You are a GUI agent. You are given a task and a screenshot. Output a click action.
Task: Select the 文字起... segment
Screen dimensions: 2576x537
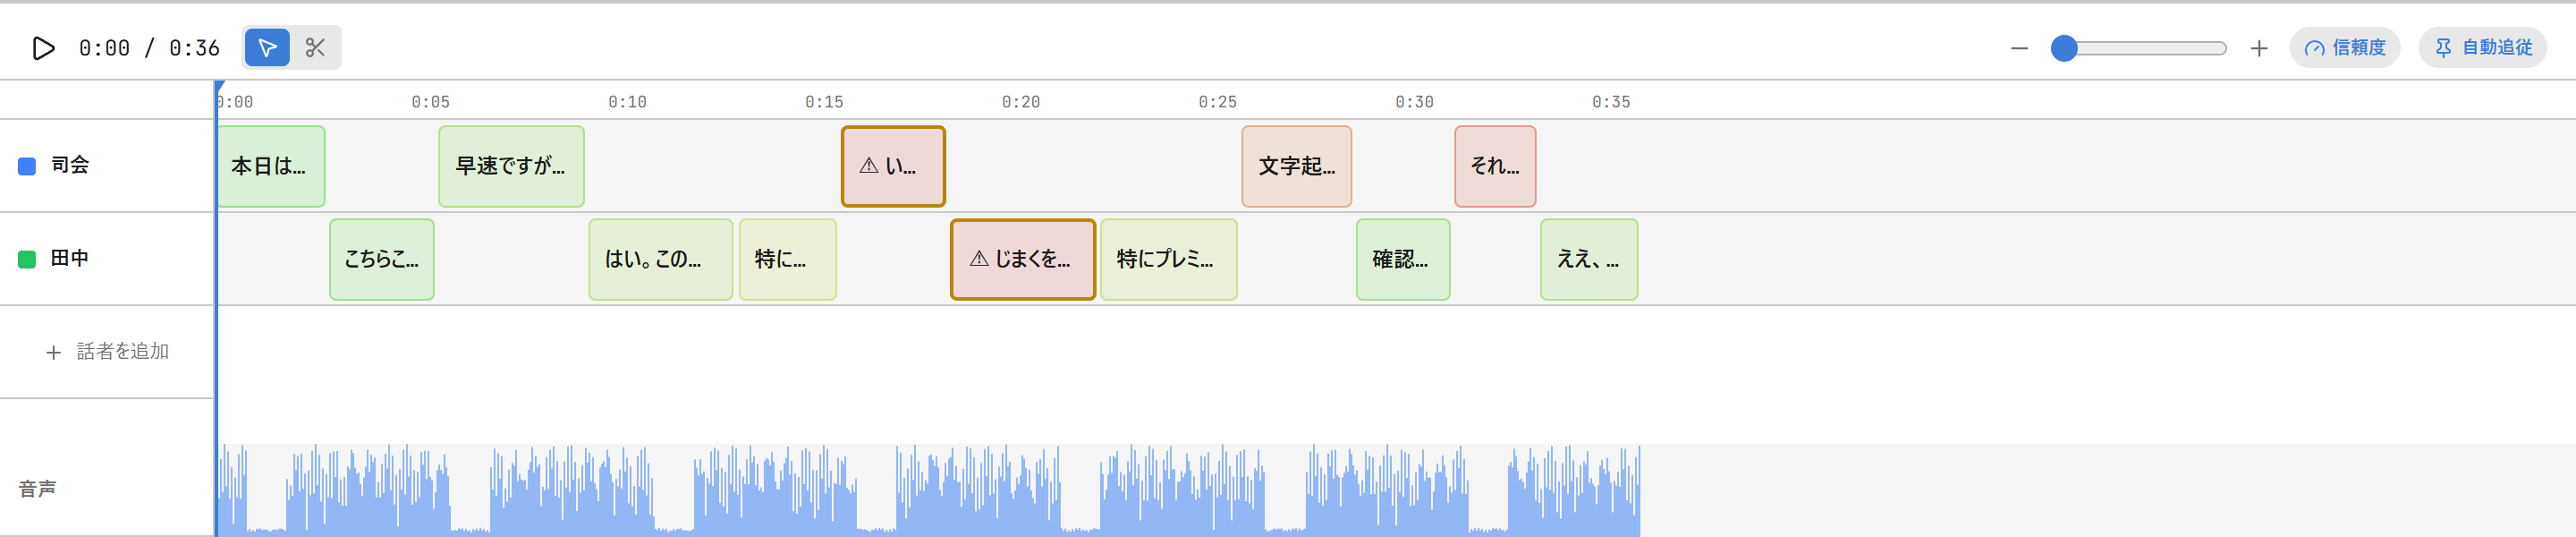1296,166
